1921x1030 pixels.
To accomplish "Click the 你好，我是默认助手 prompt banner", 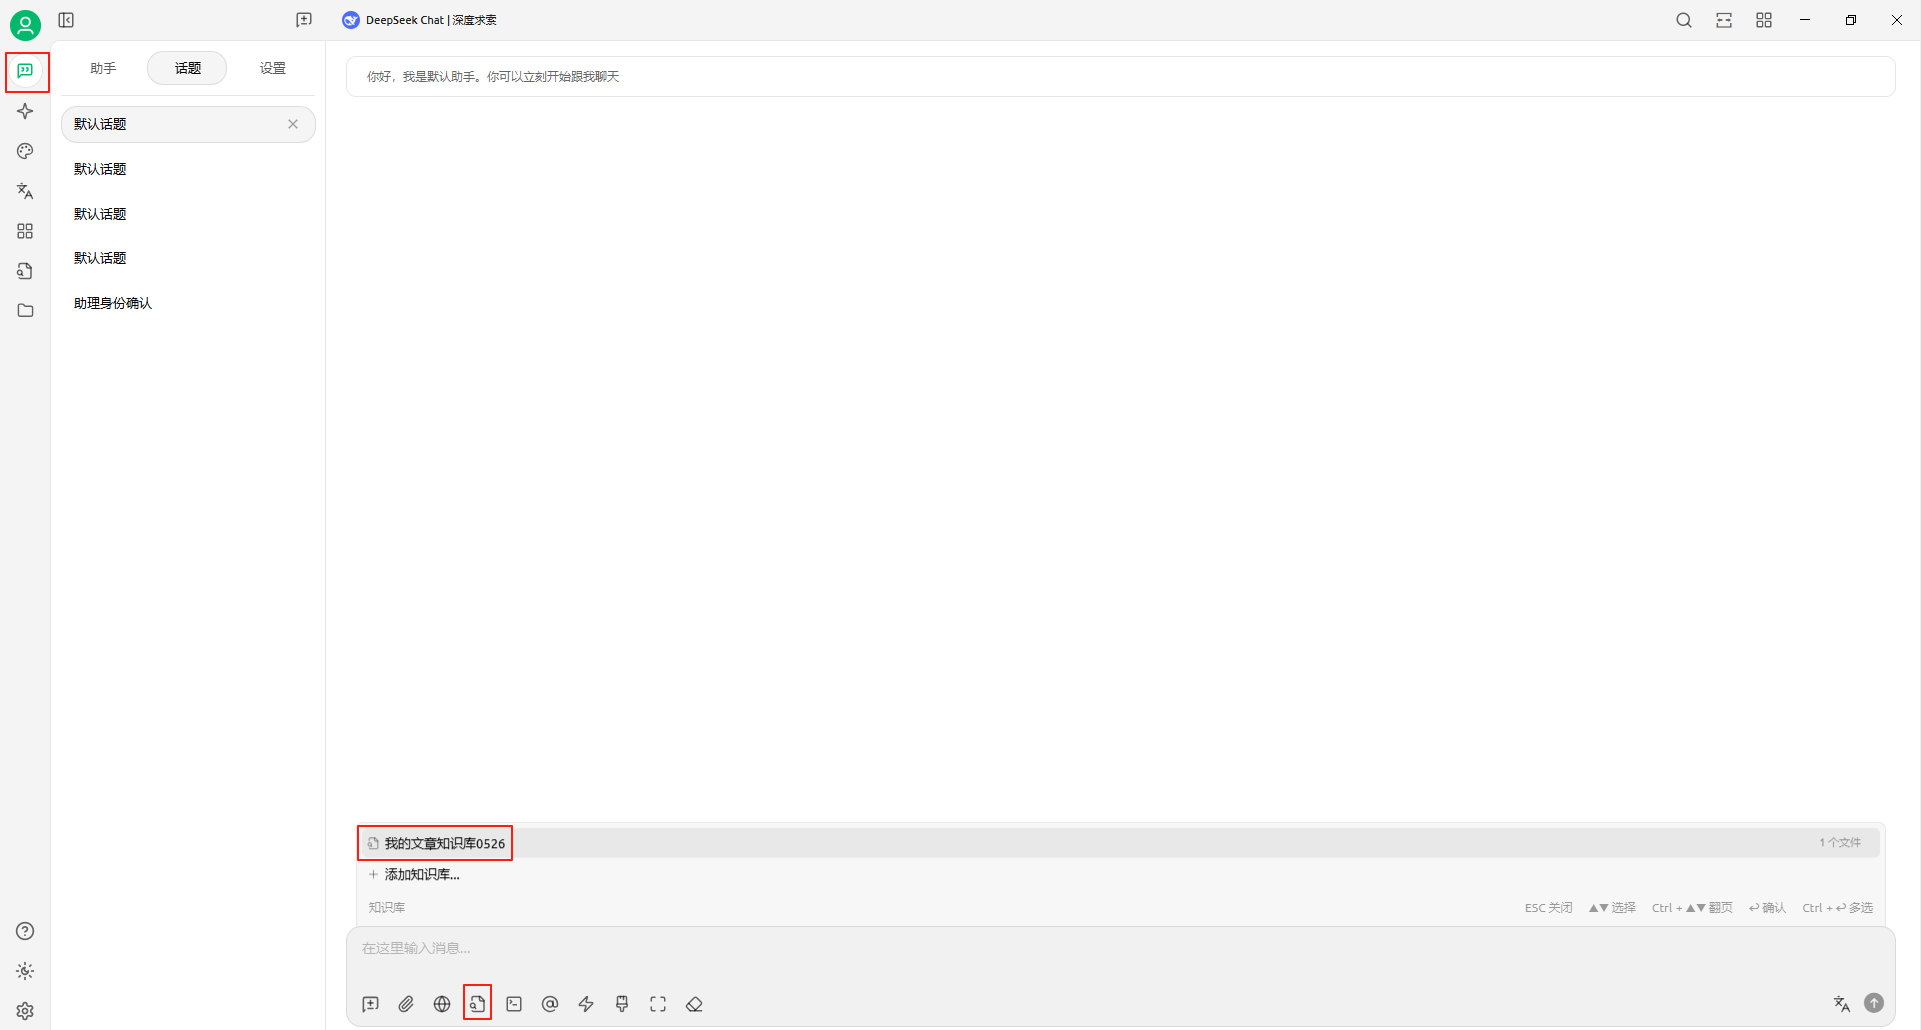I will (1120, 76).
